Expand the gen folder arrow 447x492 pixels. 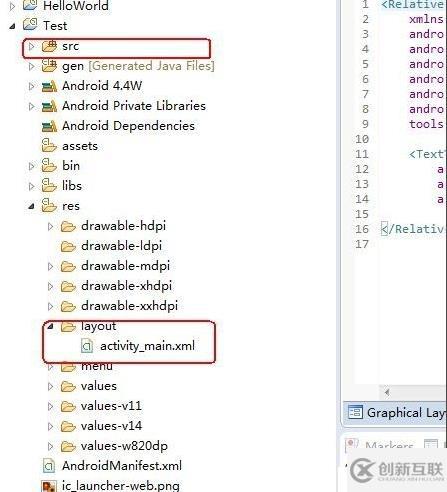tap(31, 66)
